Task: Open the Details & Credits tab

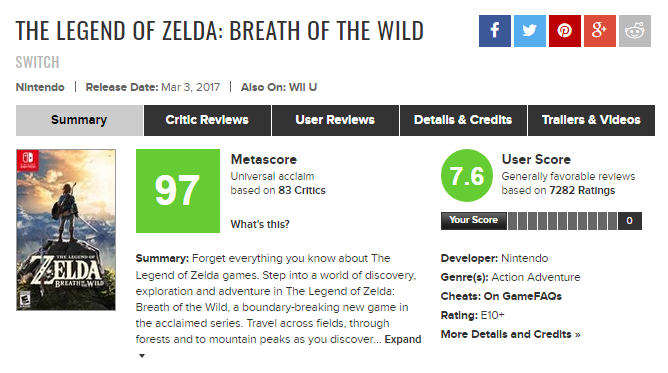Action: click(x=463, y=121)
